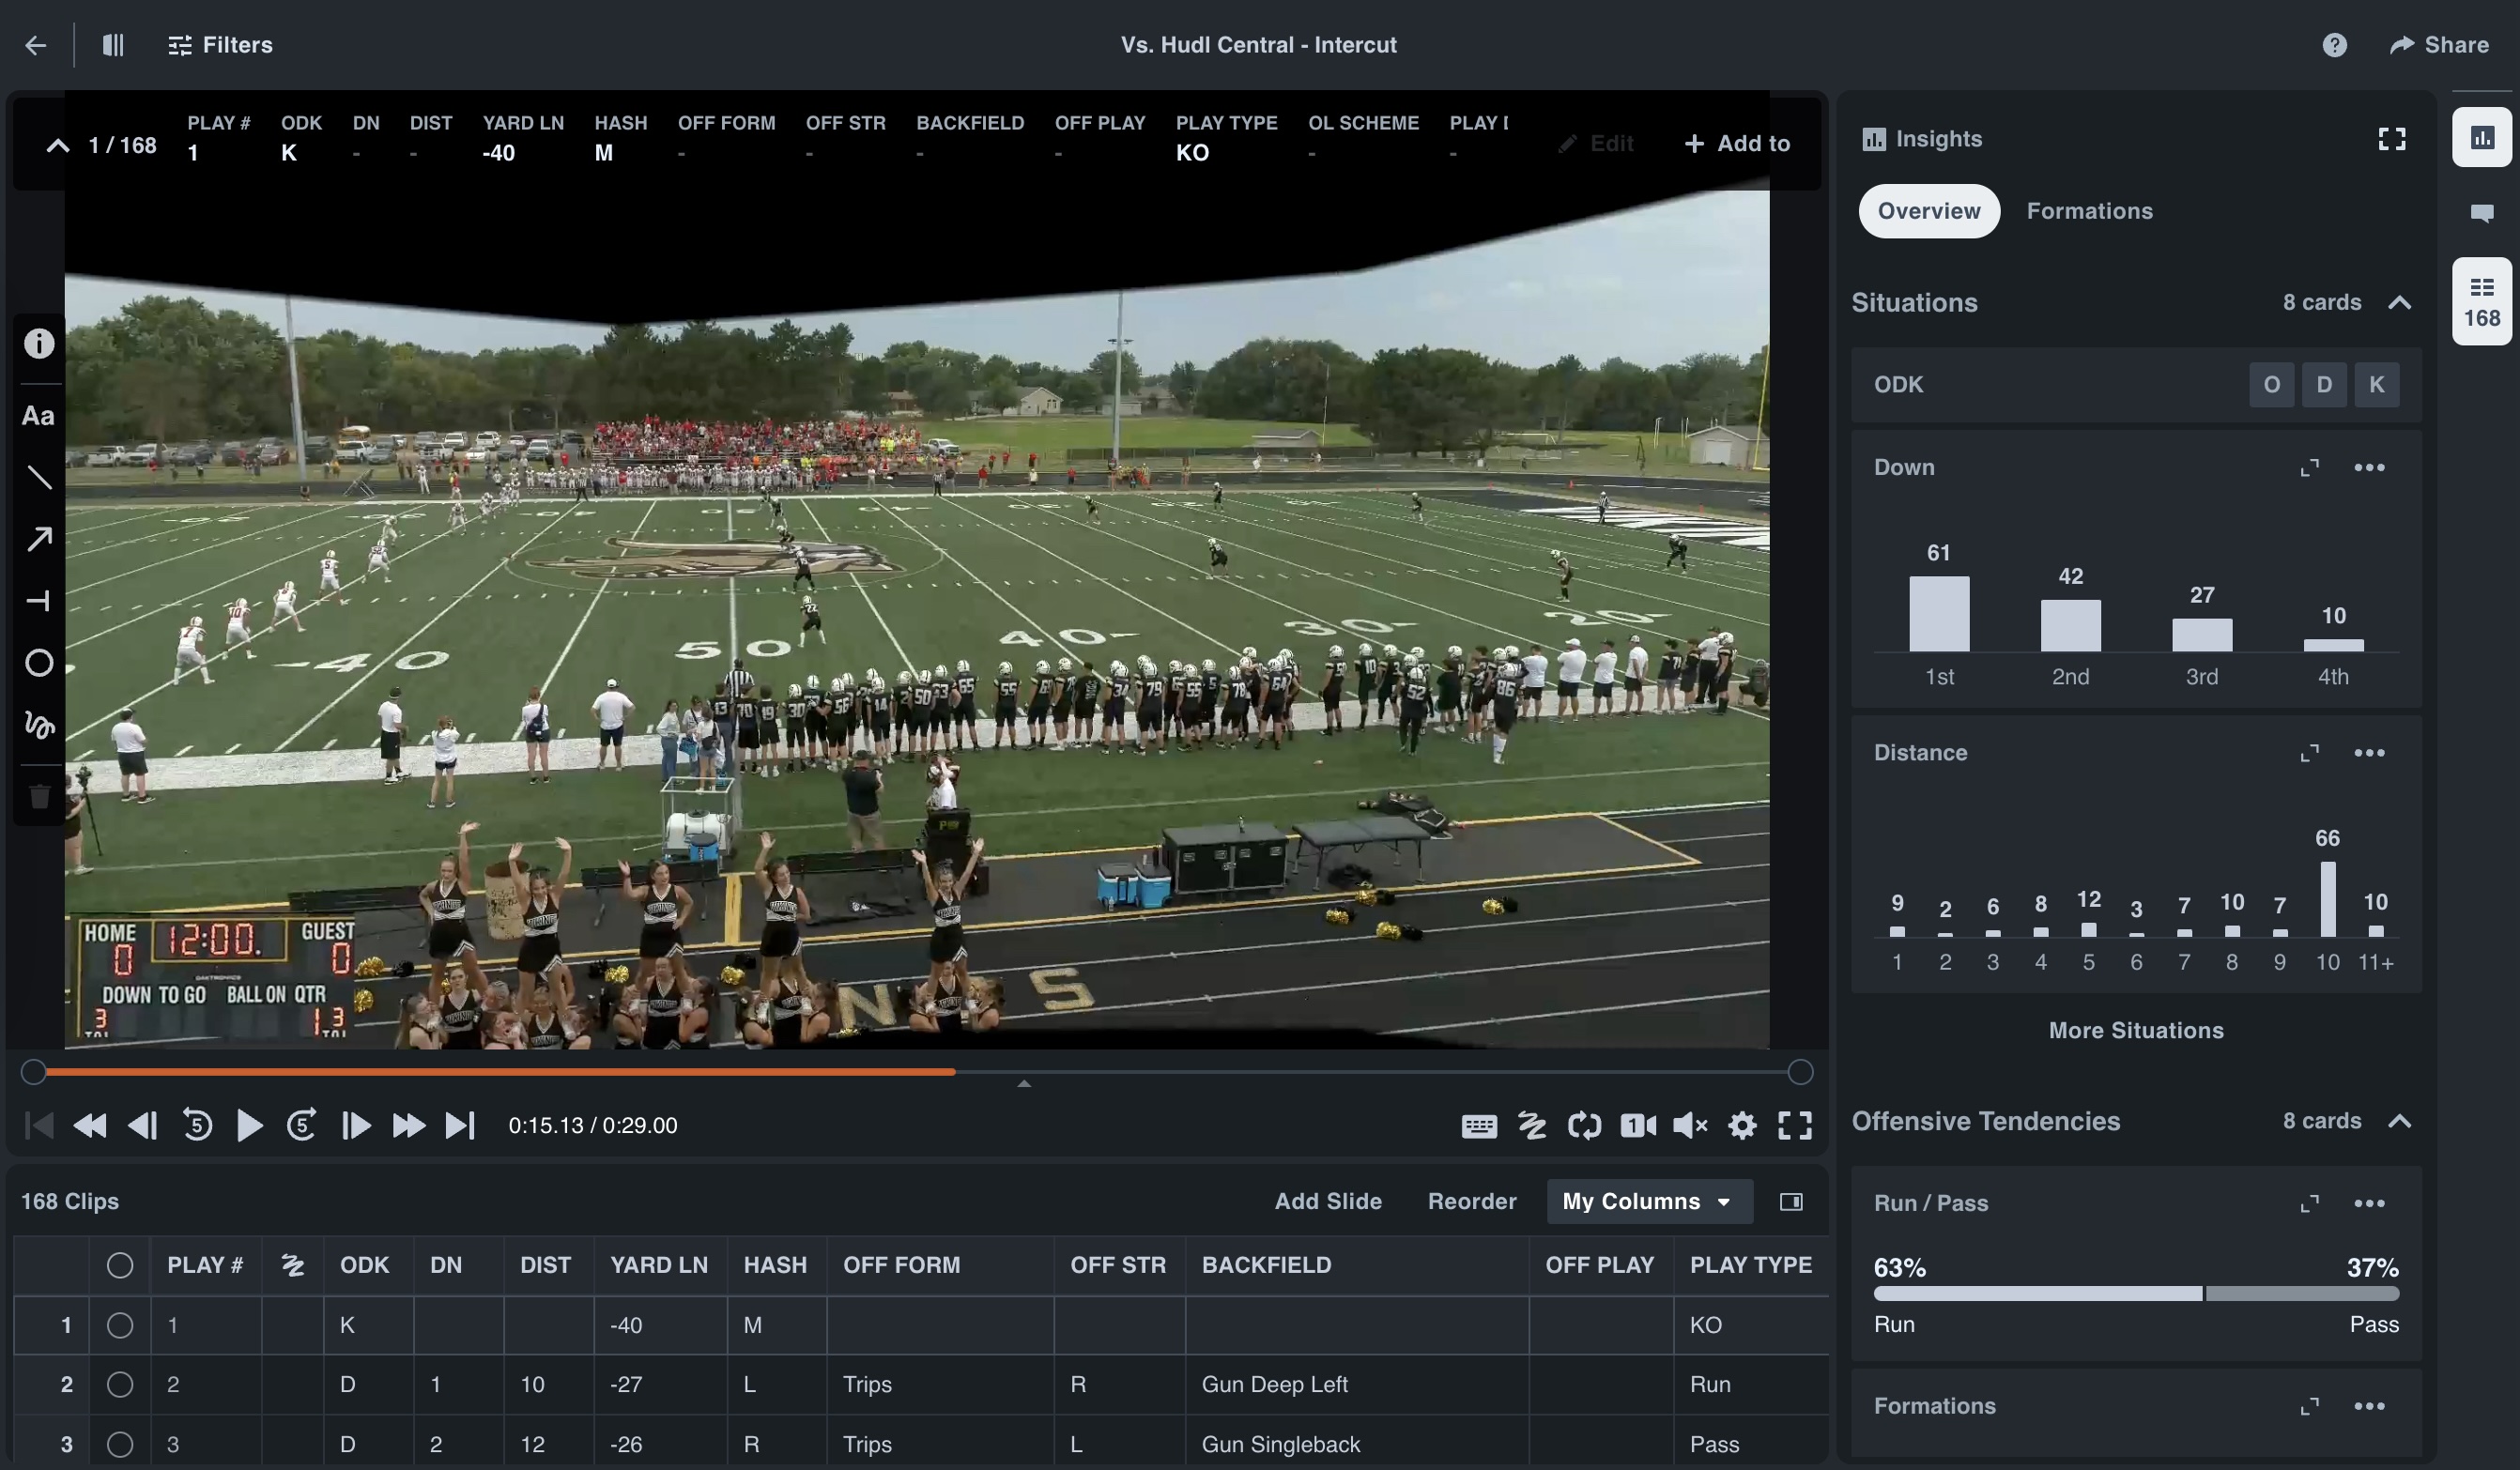Select the arrow drawing tool

click(39, 540)
